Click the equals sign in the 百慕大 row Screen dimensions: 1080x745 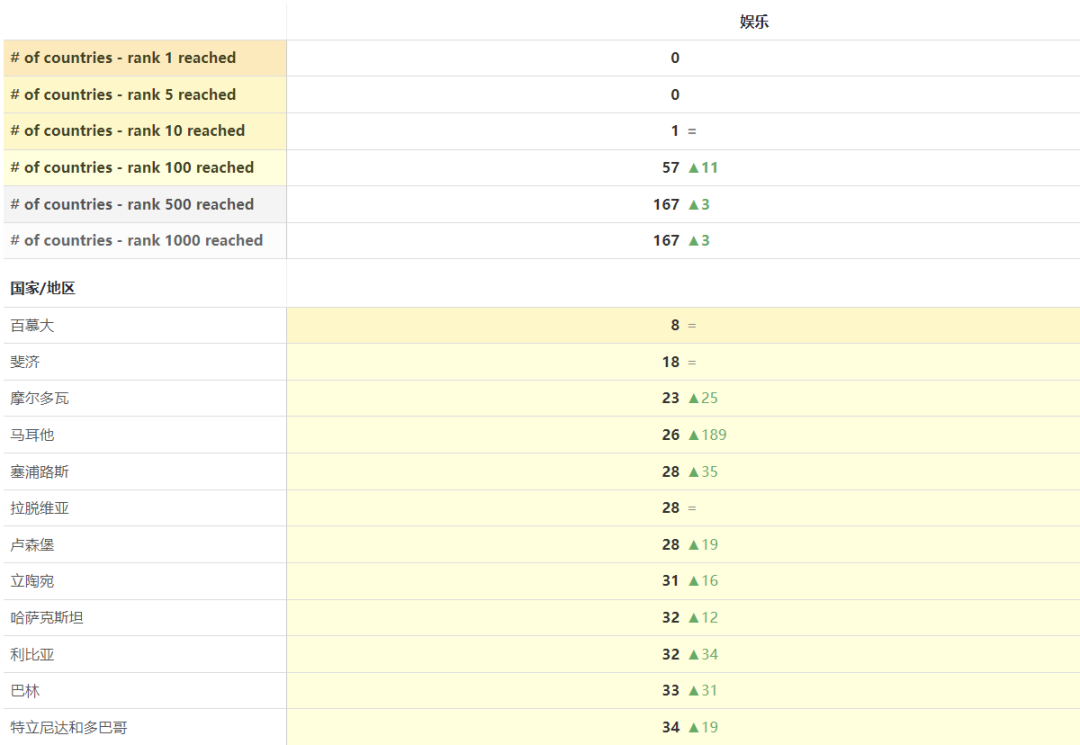692,325
